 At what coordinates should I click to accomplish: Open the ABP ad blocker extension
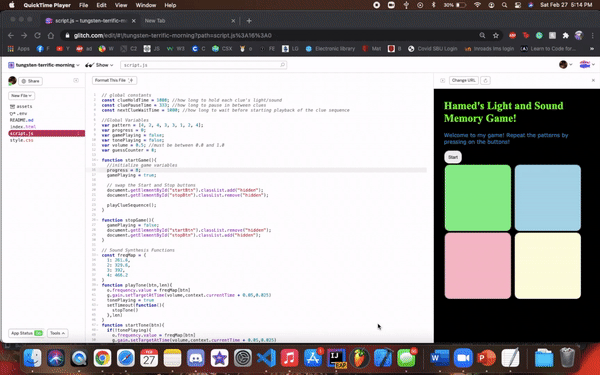pyautogui.click(x=512, y=35)
